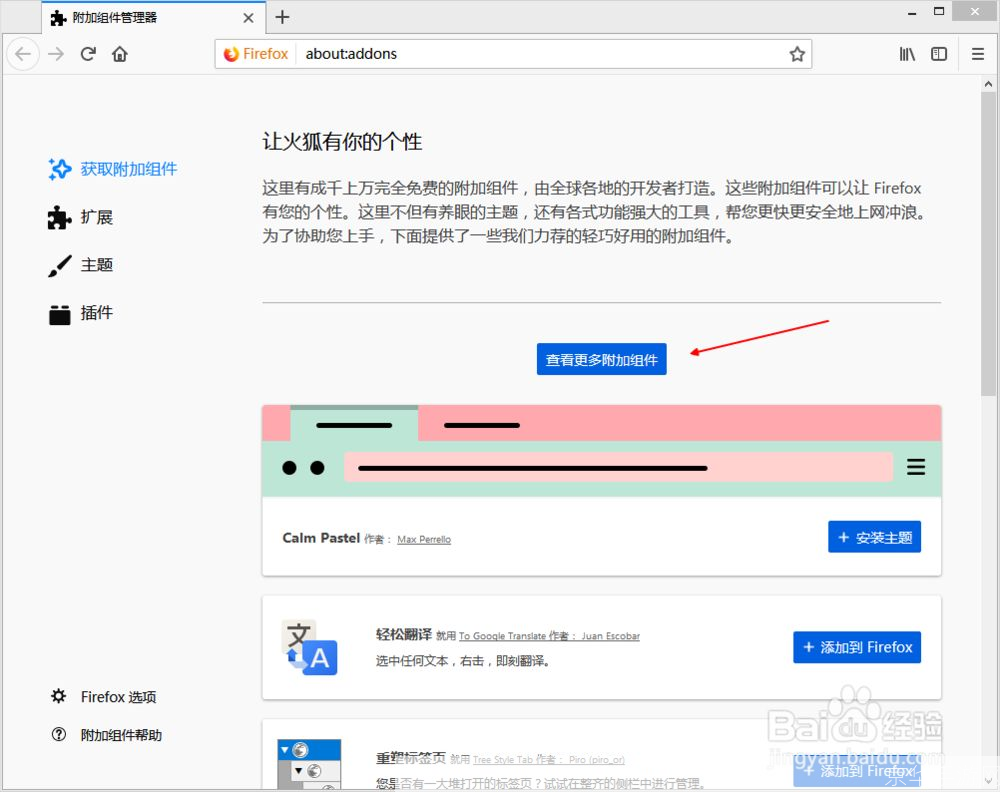Open the Firefox hamburger menu
The image size is (1000, 792).
coord(978,54)
